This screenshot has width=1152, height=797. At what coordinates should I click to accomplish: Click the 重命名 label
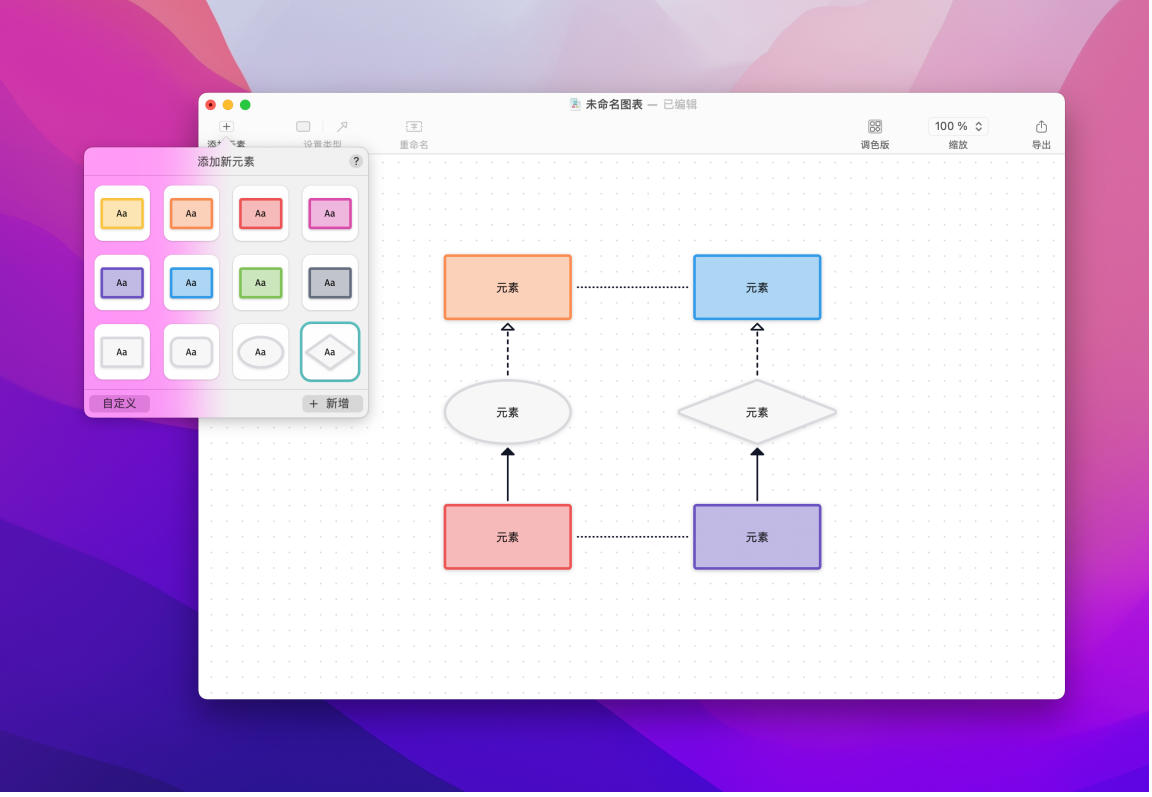(x=414, y=145)
